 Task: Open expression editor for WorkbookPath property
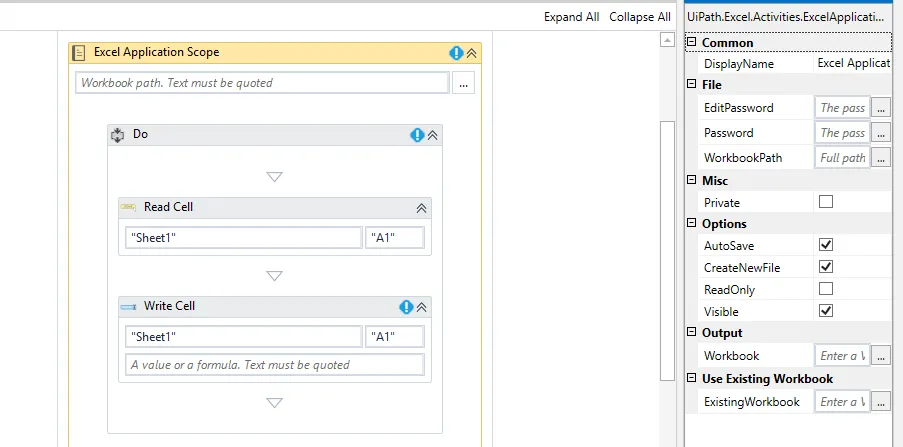(x=881, y=157)
